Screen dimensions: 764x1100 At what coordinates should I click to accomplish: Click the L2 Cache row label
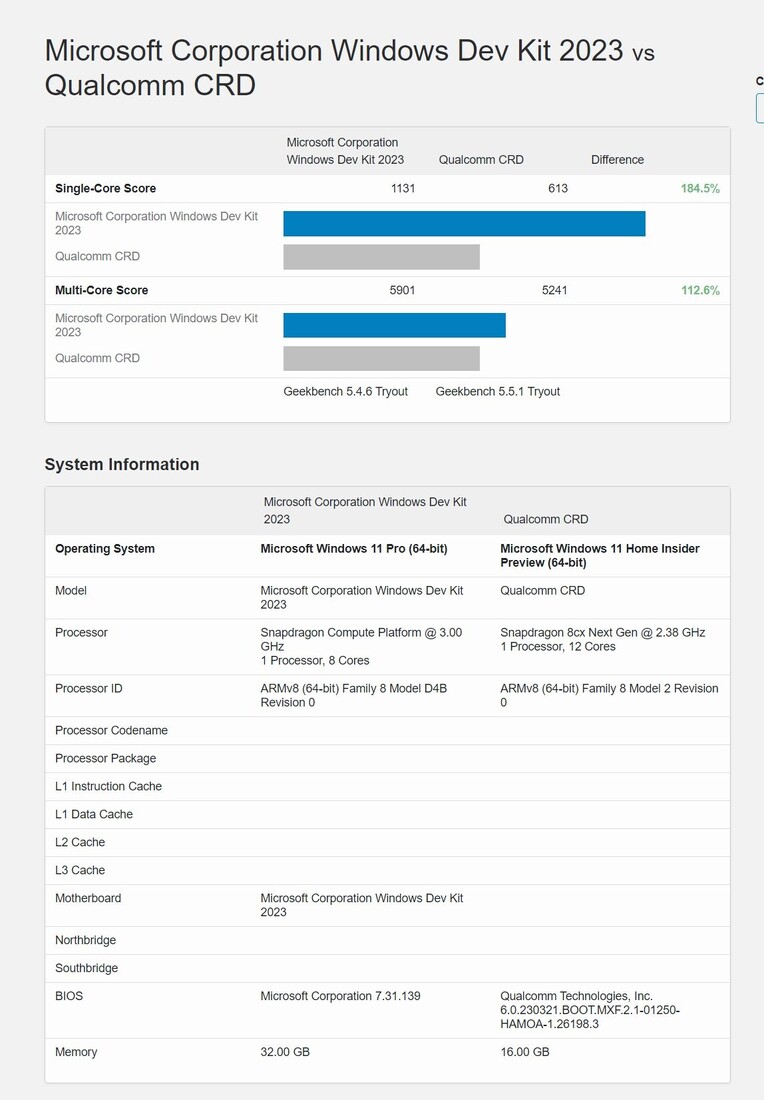tap(80, 842)
